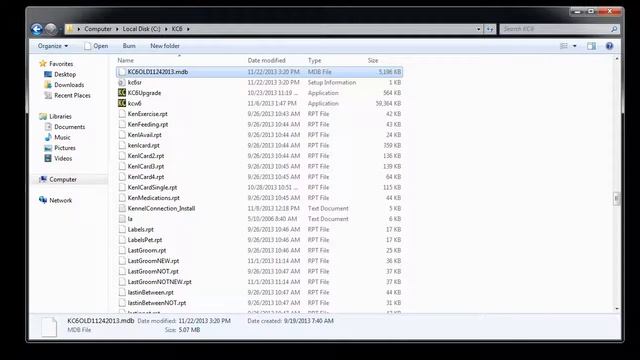Click the Music library icon
The width and height of the screenshot is (640, 360).
(x=48, y=138)
